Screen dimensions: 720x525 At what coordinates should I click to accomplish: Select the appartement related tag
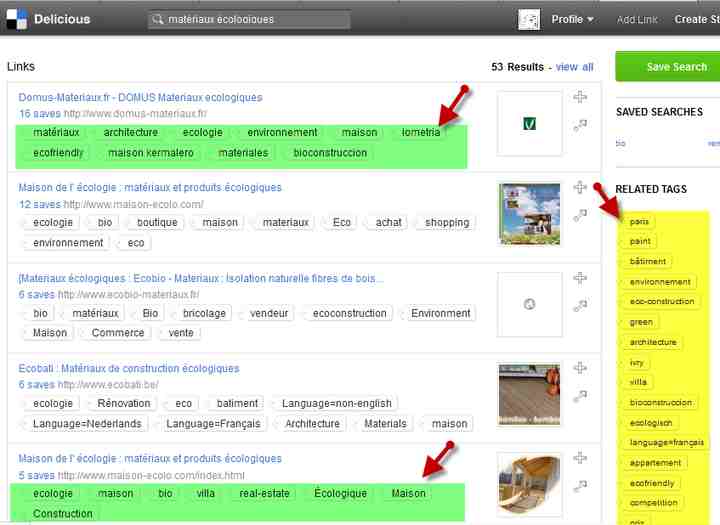(x=655, y=463)
